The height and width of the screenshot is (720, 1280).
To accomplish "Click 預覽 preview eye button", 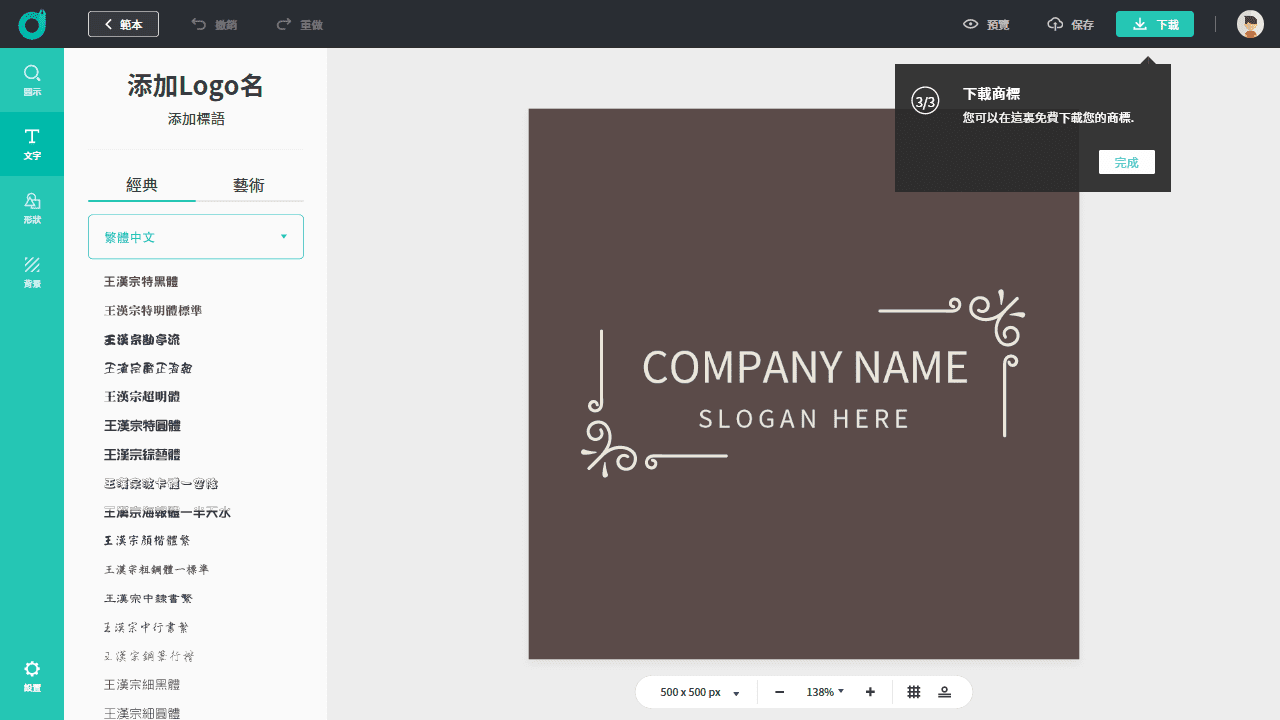I will (986, 24).
